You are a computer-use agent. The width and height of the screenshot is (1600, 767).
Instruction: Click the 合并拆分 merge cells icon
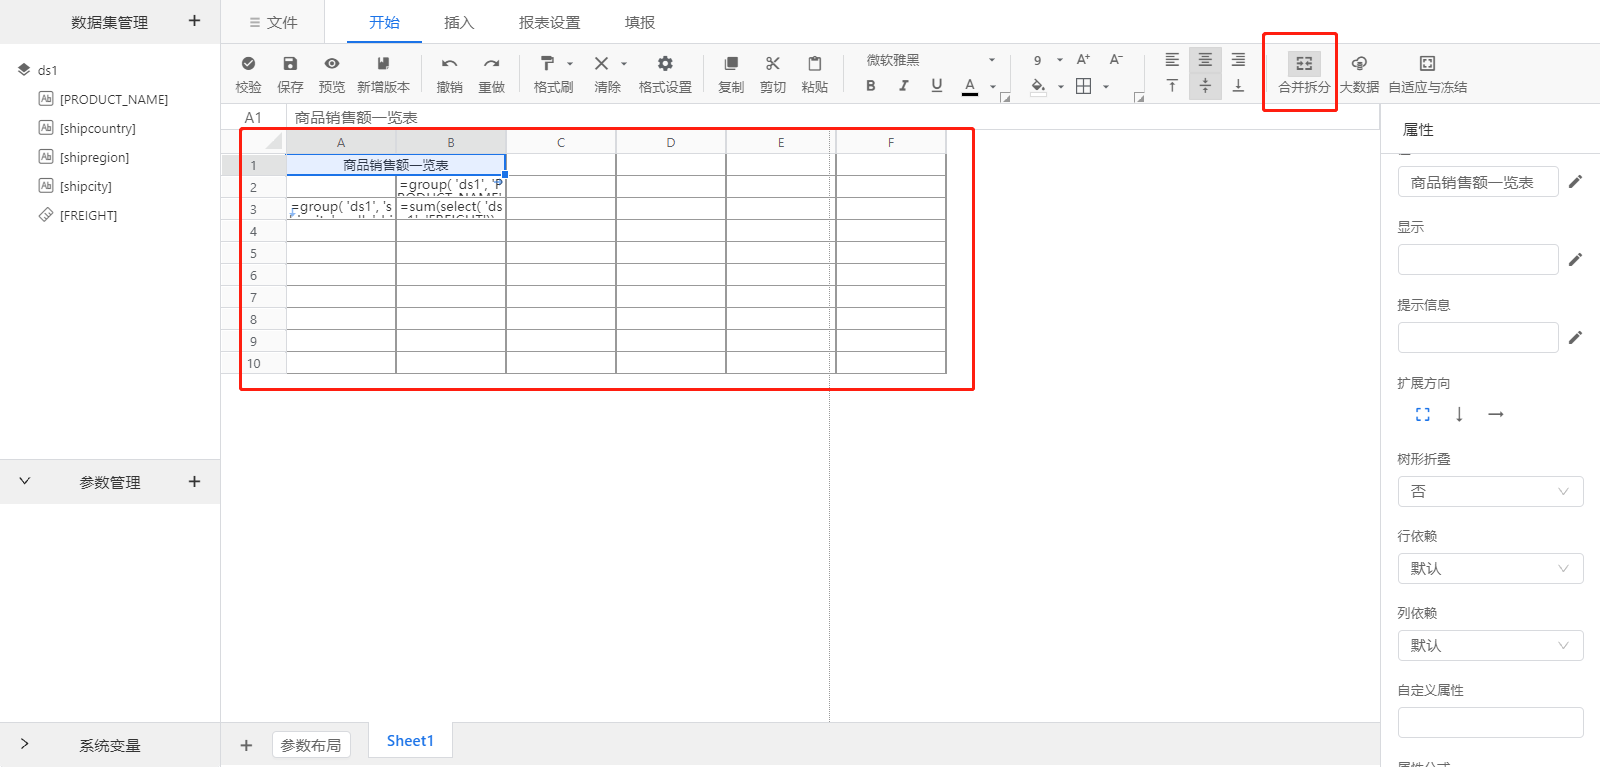[1304, 64]
